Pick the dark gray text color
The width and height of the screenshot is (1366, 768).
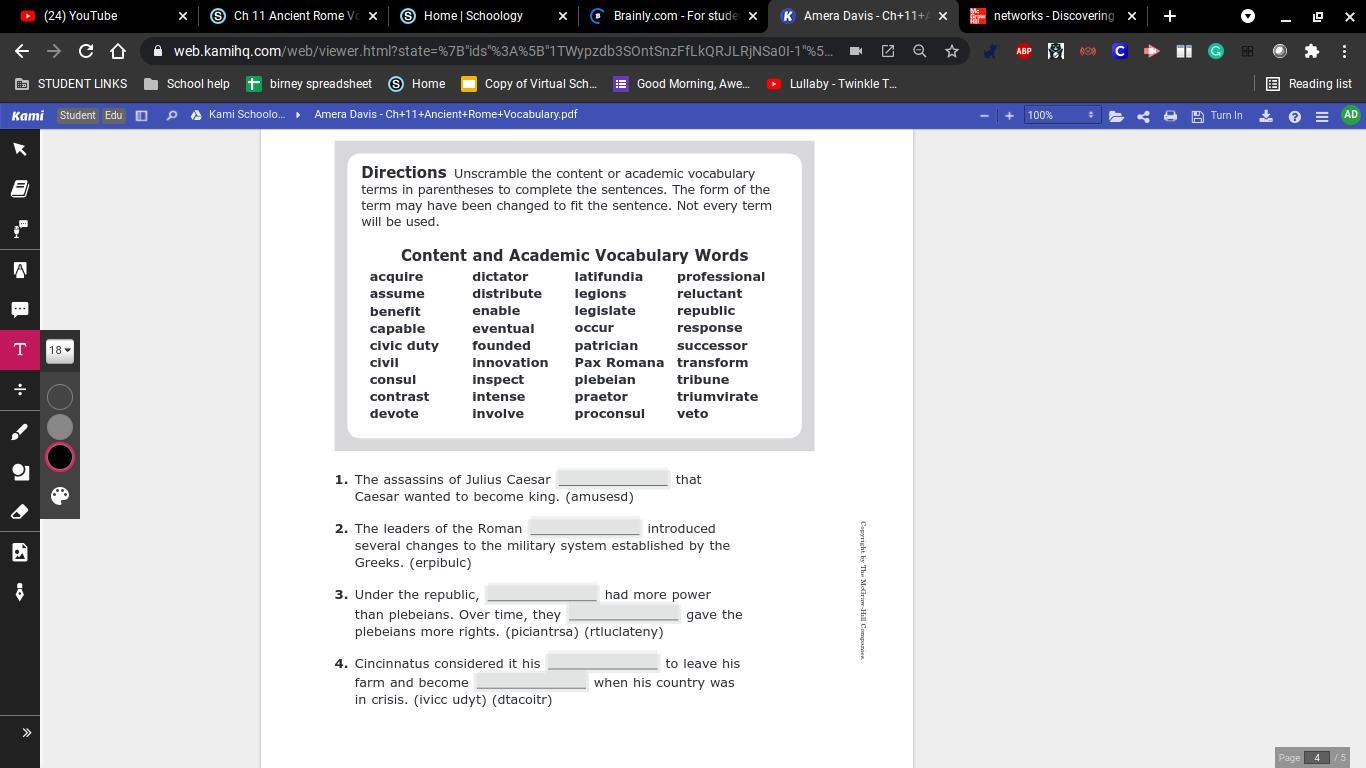(60, 397)
